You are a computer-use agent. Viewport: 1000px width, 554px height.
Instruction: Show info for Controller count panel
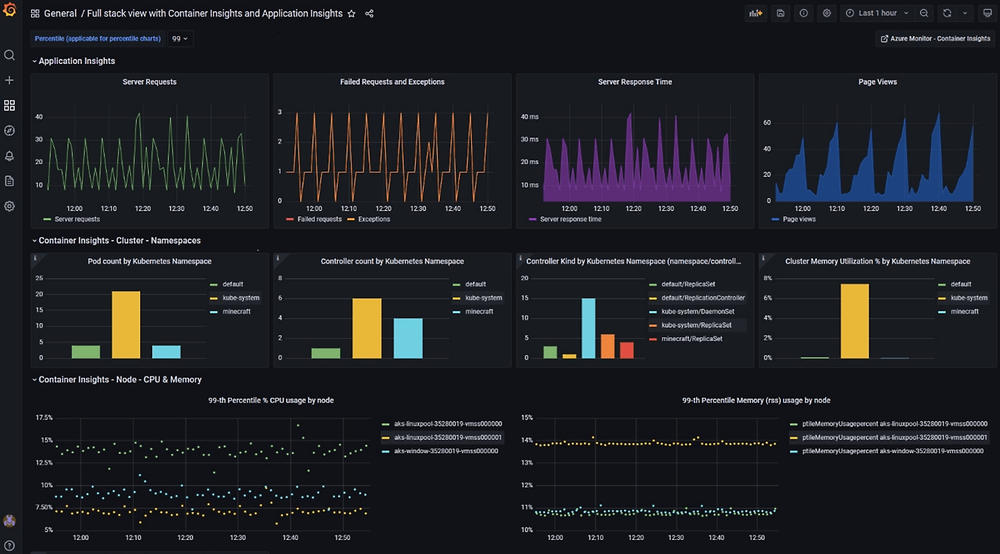(277, 258)
